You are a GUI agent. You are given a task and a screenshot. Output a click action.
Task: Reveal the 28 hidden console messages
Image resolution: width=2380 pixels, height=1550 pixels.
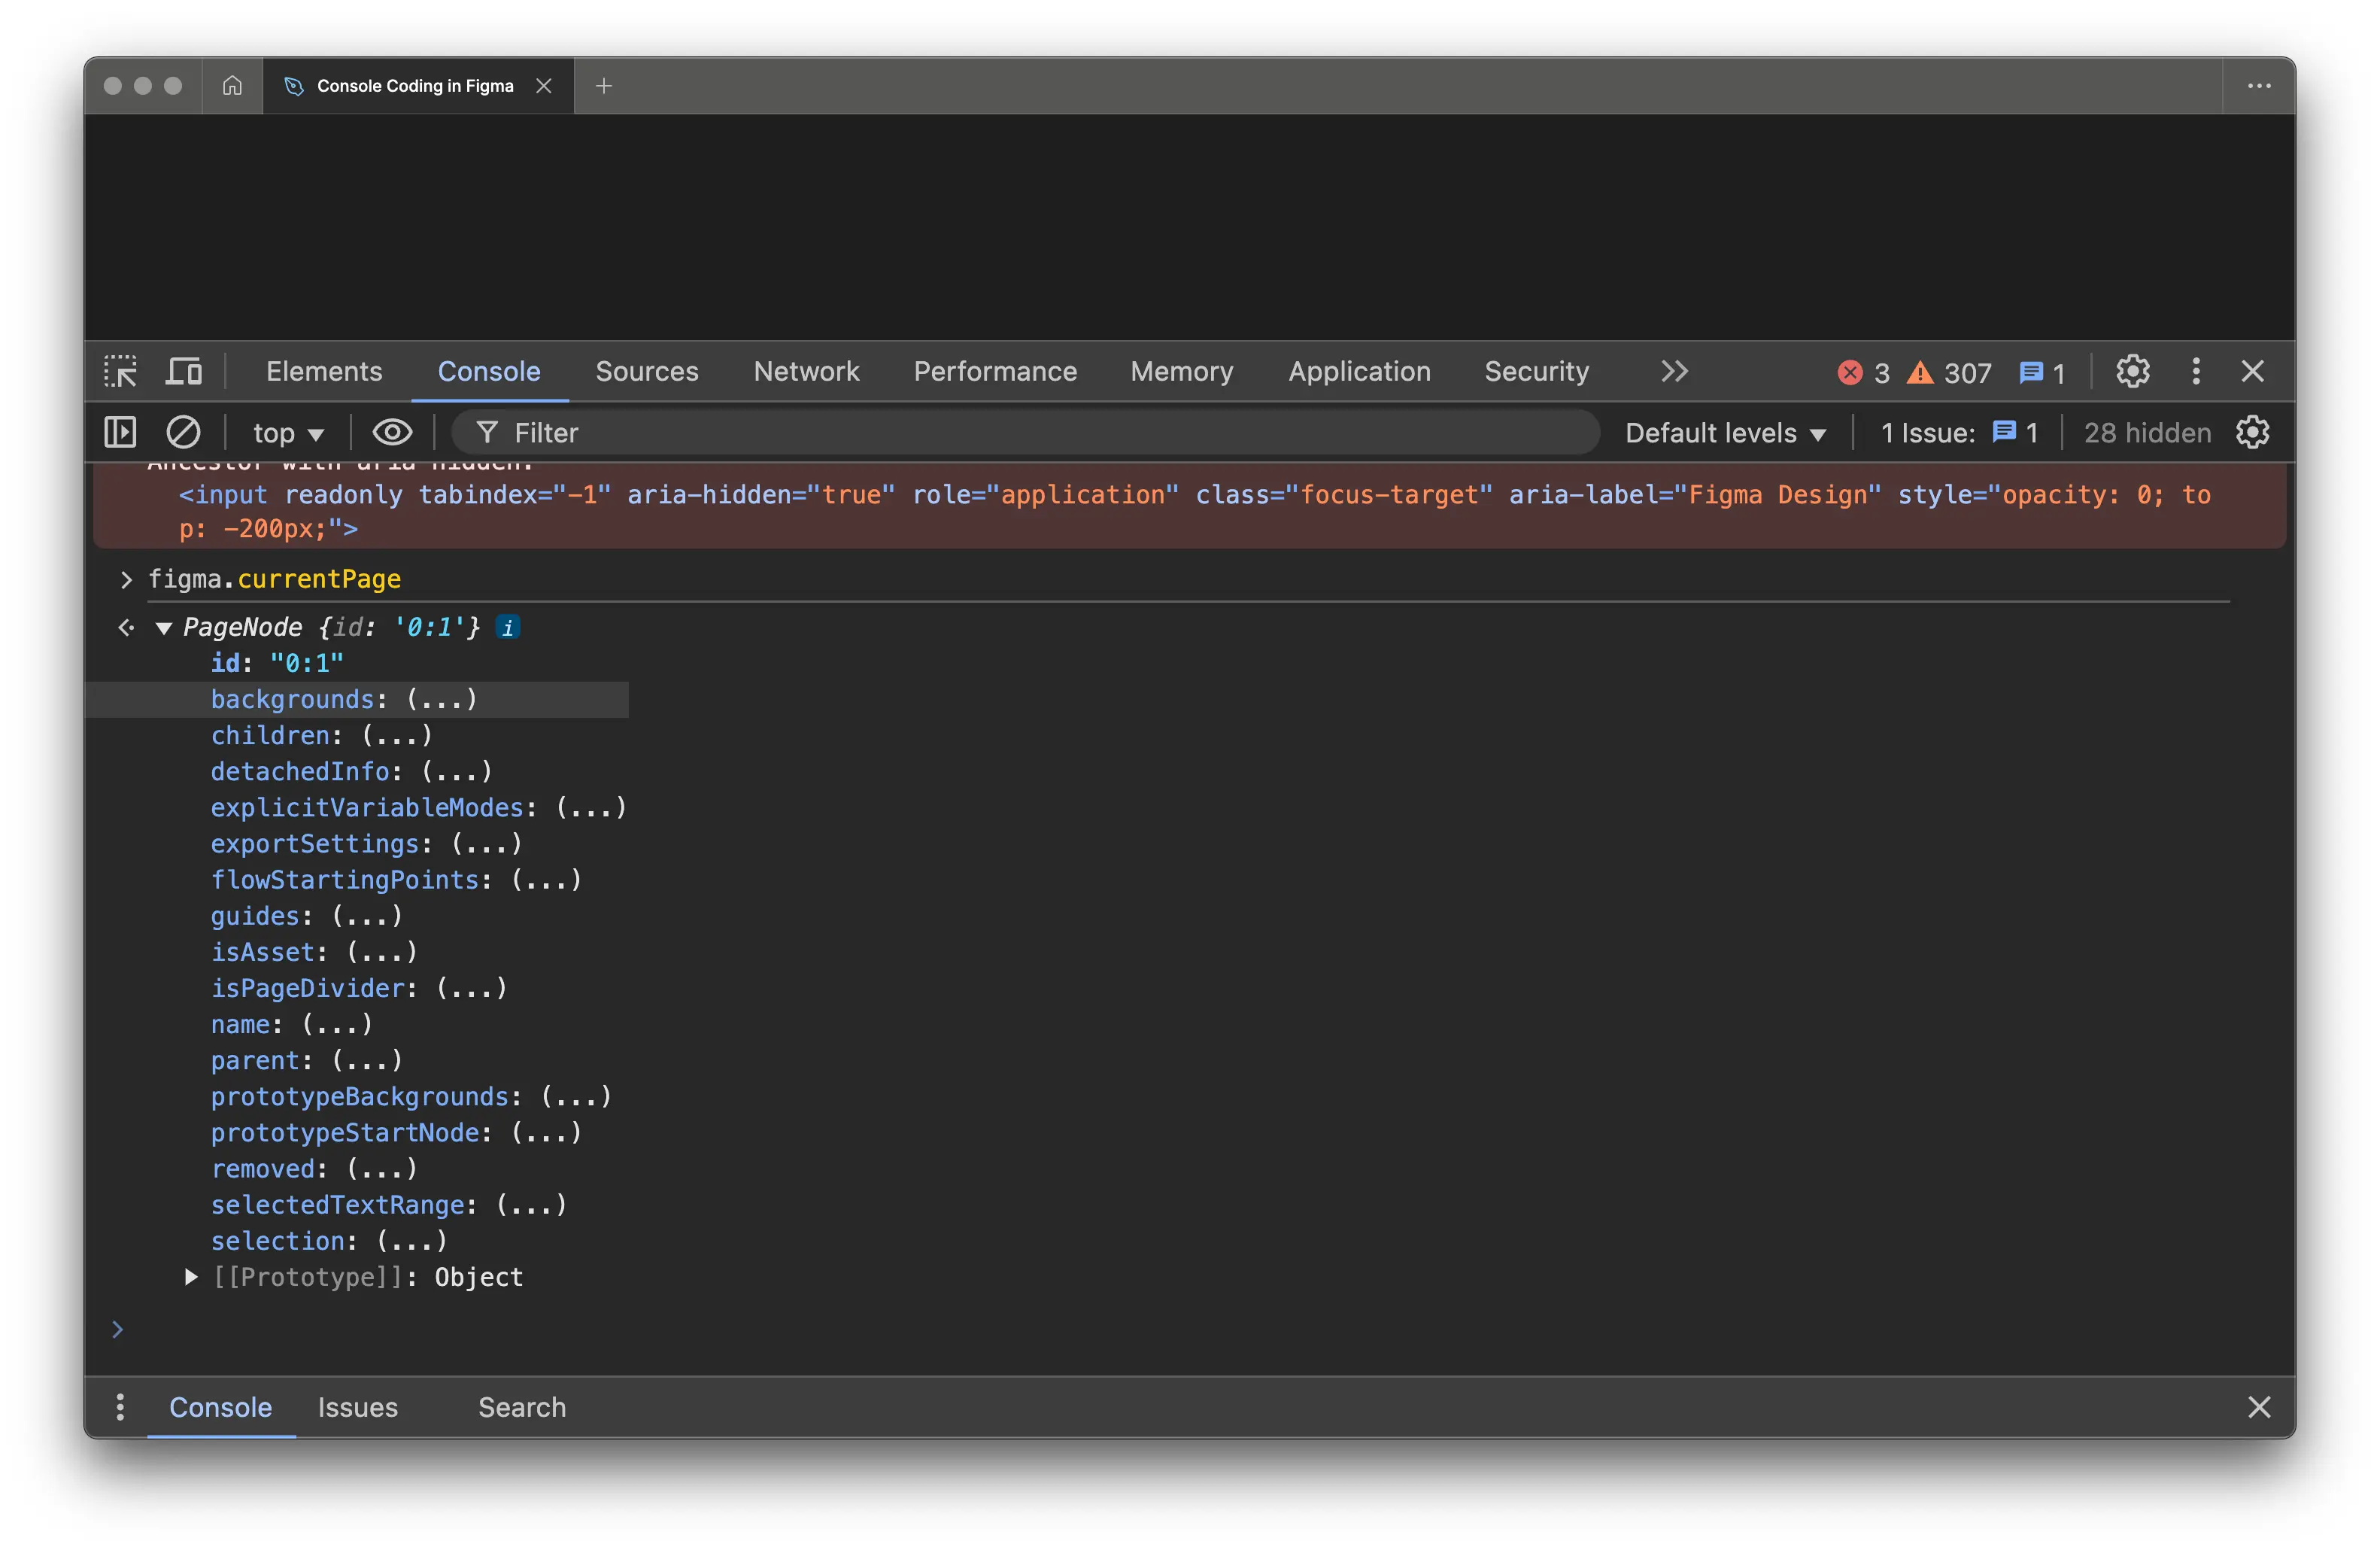pyautogui.click(x=2146, y=432)
